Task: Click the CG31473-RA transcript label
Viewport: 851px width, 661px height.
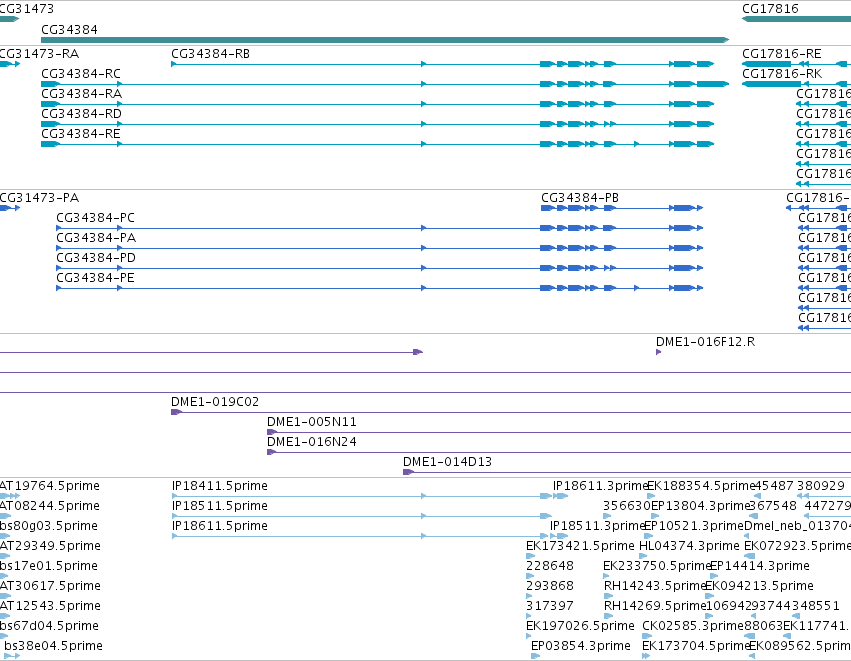Action: tap(40, 54)
